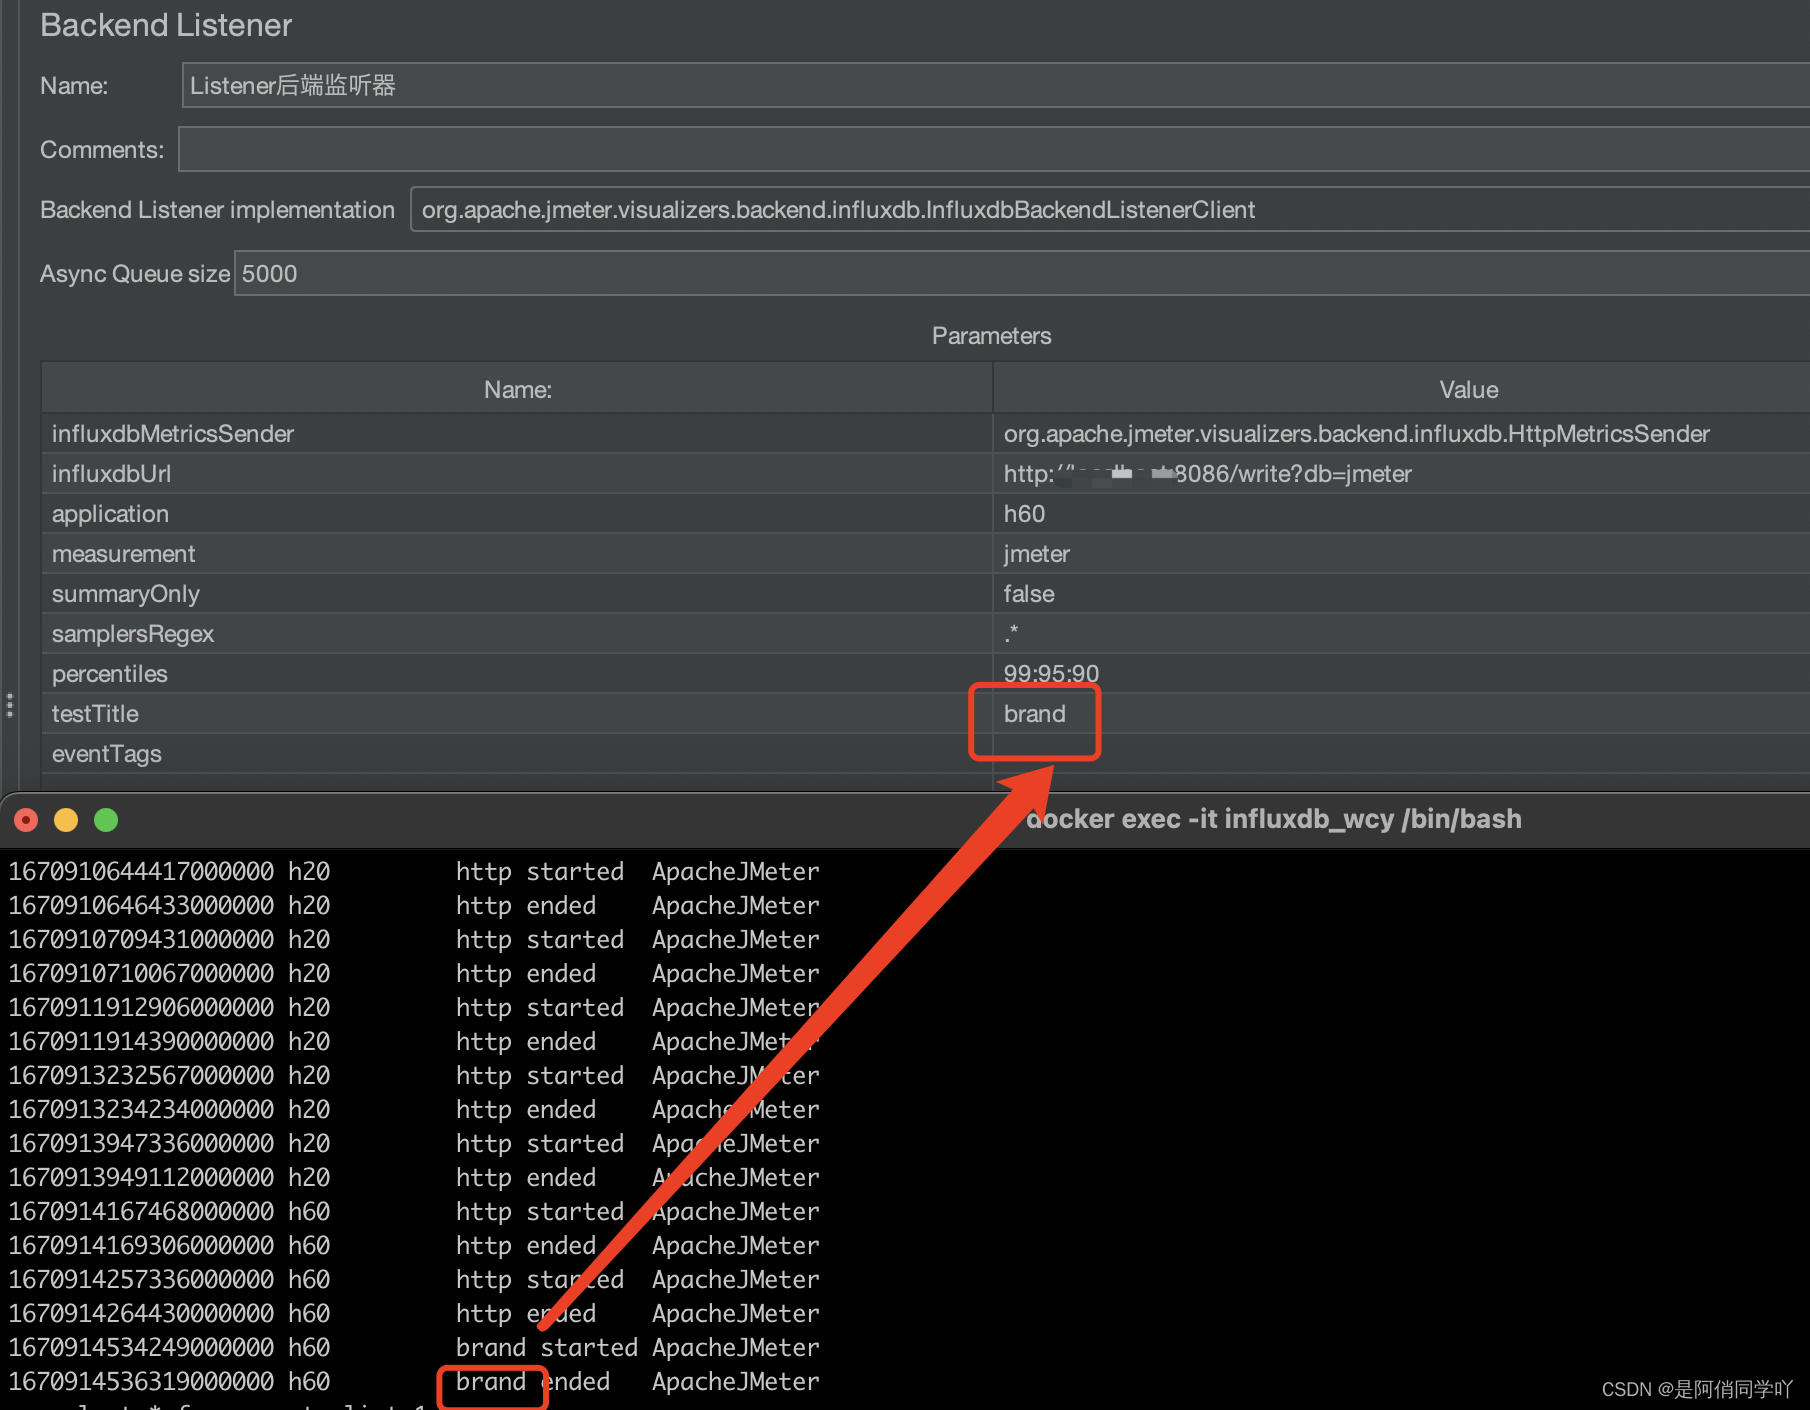Click the Async Queue size field 5000
The height and width of the screenshot is (1410, 1810).
1022,273
